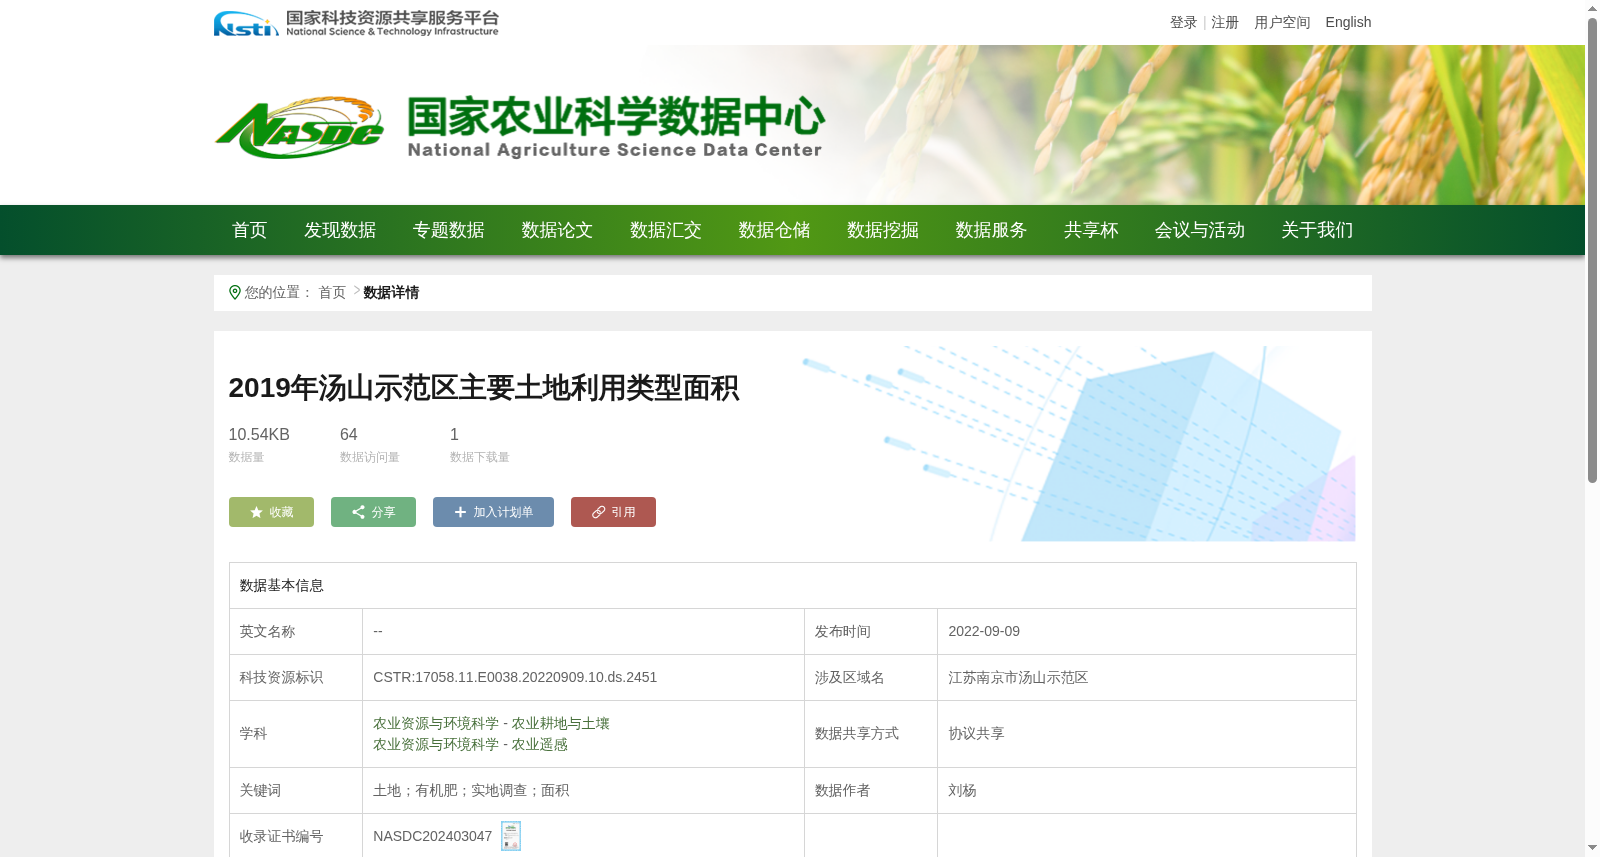
Task: Open the 共享杯 menu
Action: 1091,230
